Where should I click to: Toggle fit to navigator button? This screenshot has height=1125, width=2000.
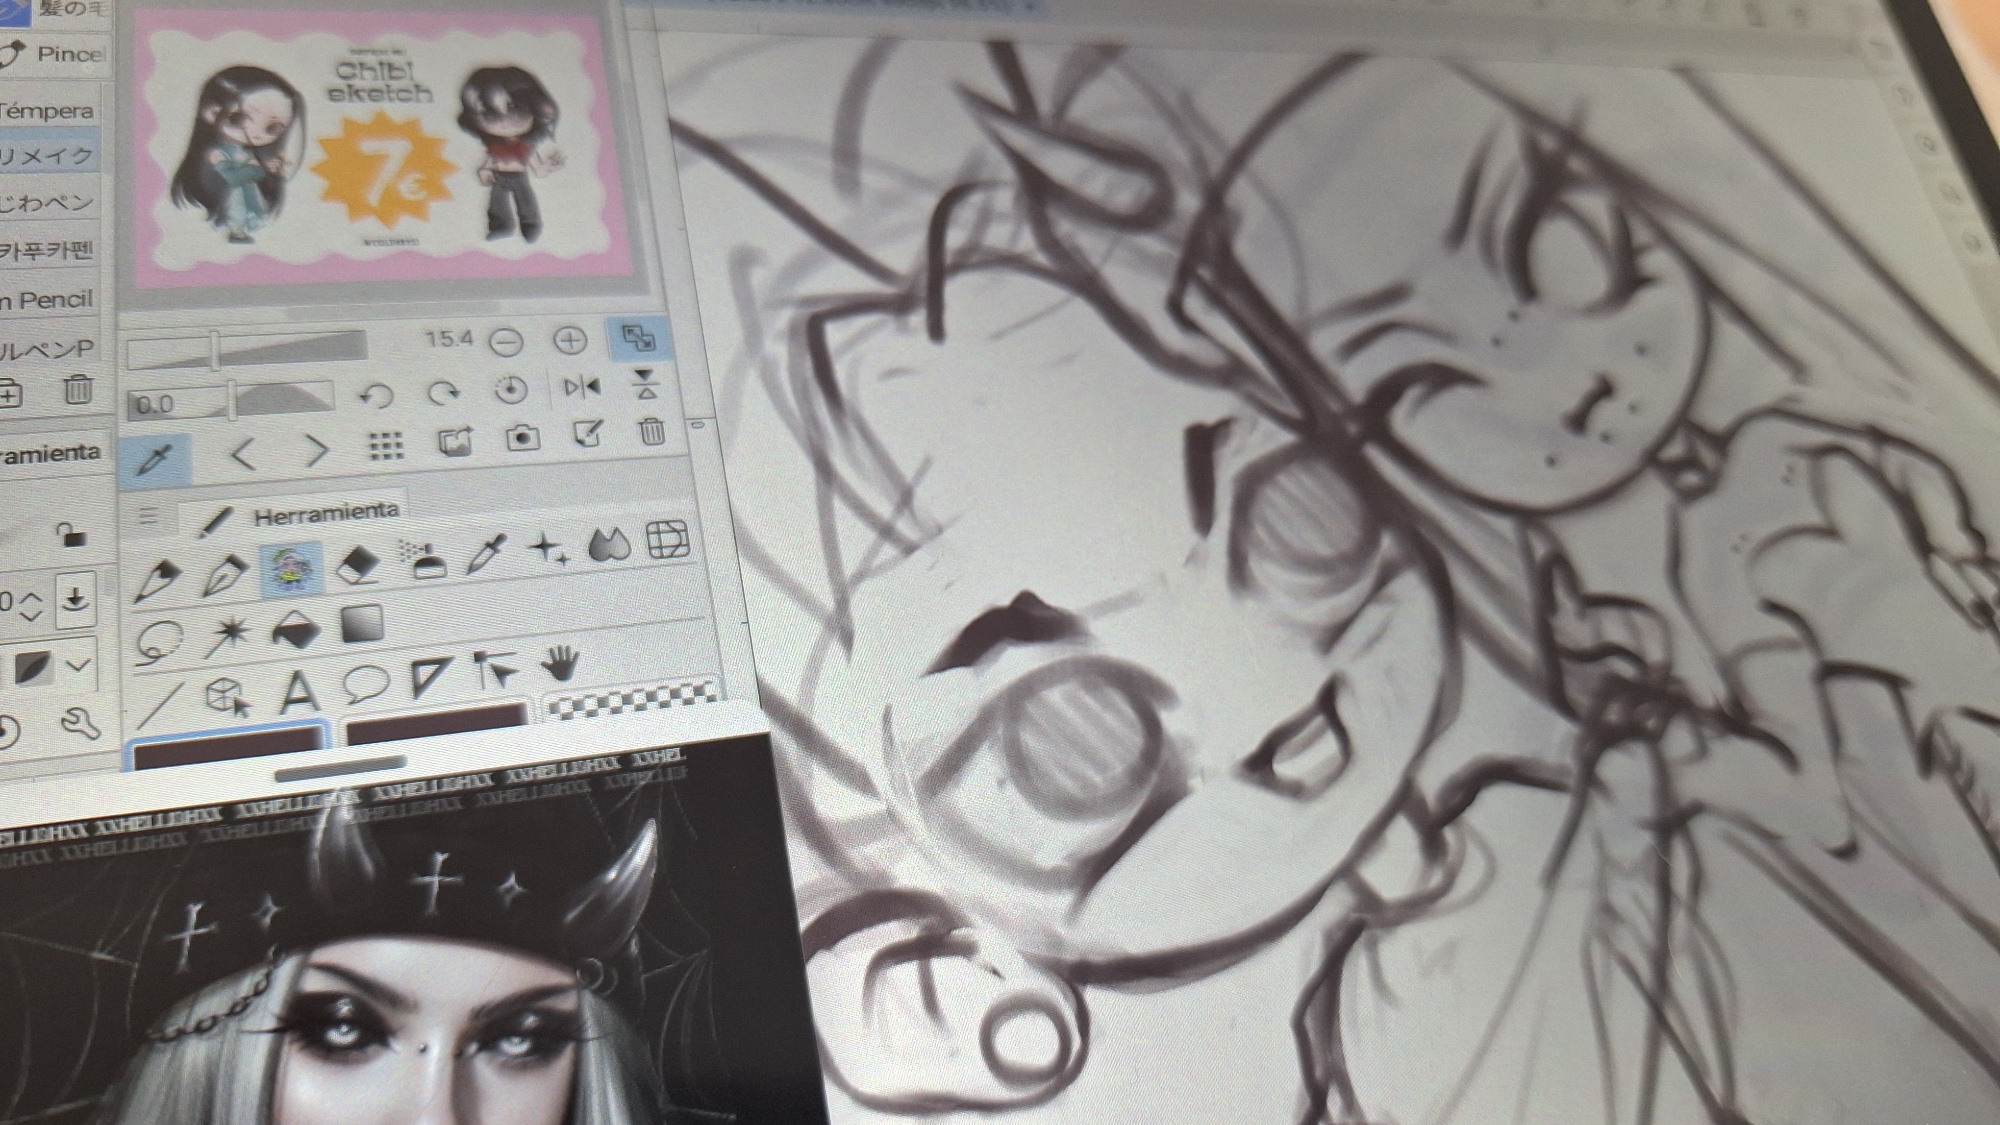click(637, 338)
